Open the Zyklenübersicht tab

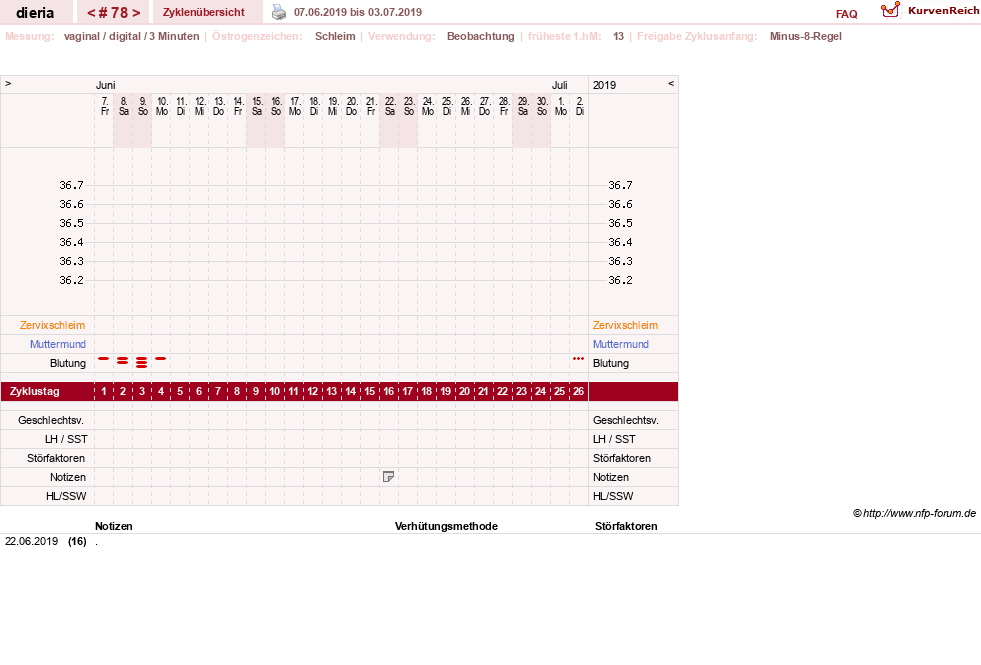click(x=204, y=12)
